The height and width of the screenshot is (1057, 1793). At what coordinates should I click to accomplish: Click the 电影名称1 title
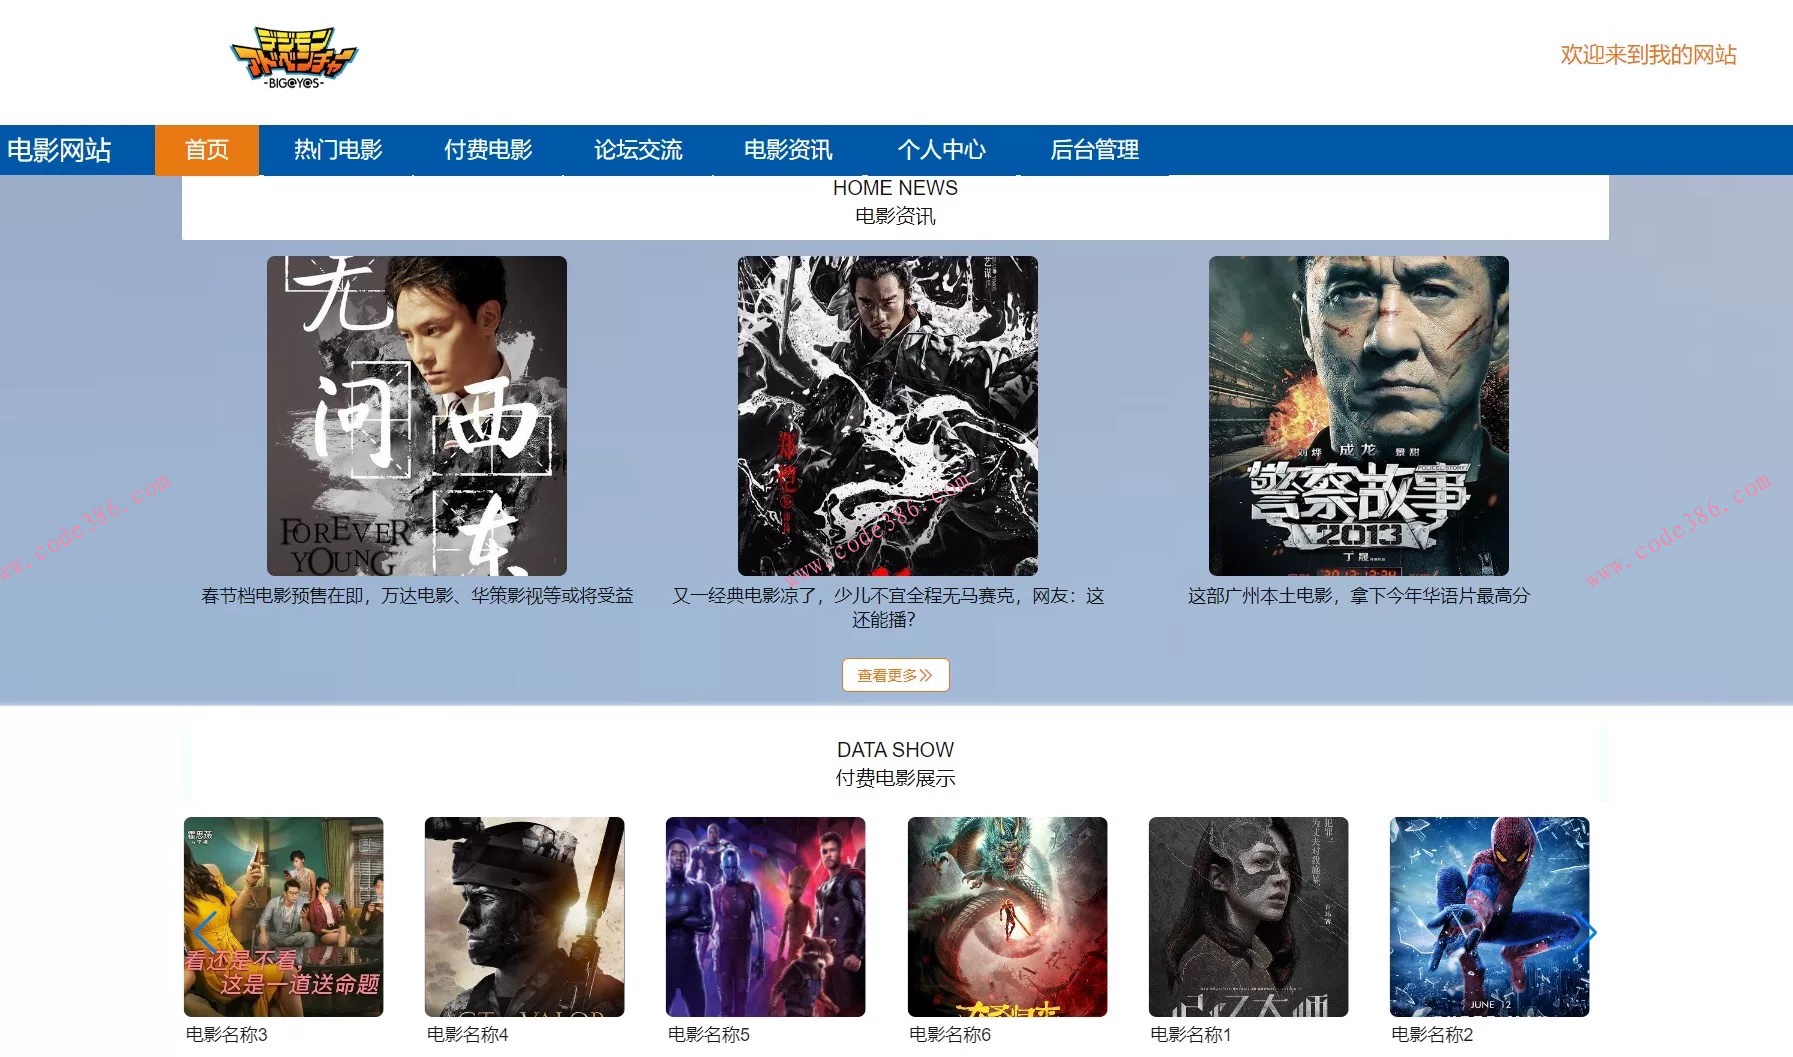[x=1191, y=1035]
